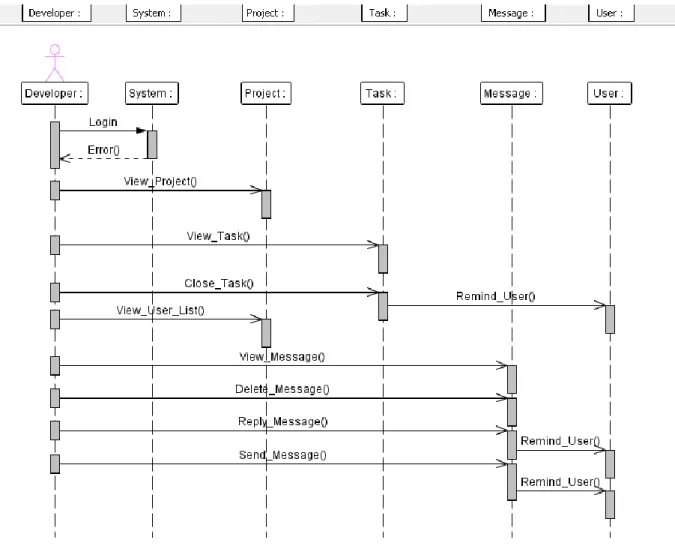This screenshot has height=546, width=675.
Task: Select Remind_User() label below Send_Message arrow
Action: click(560, 482)
